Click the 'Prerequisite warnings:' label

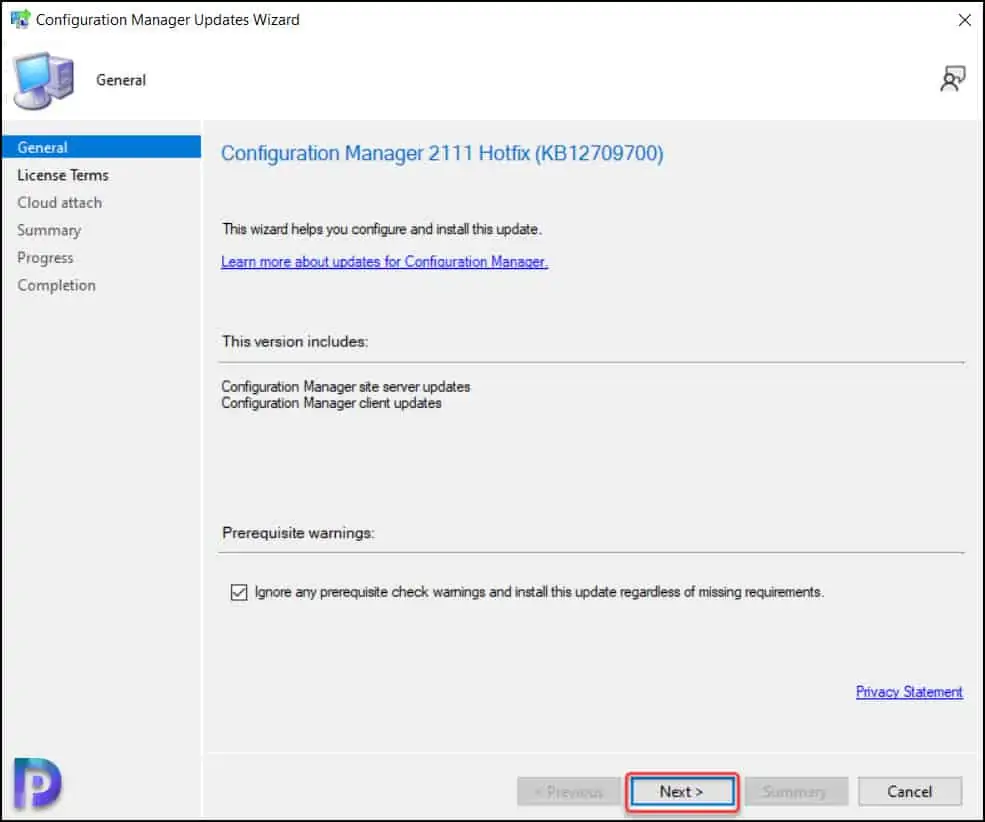click(x=298, y=533)
